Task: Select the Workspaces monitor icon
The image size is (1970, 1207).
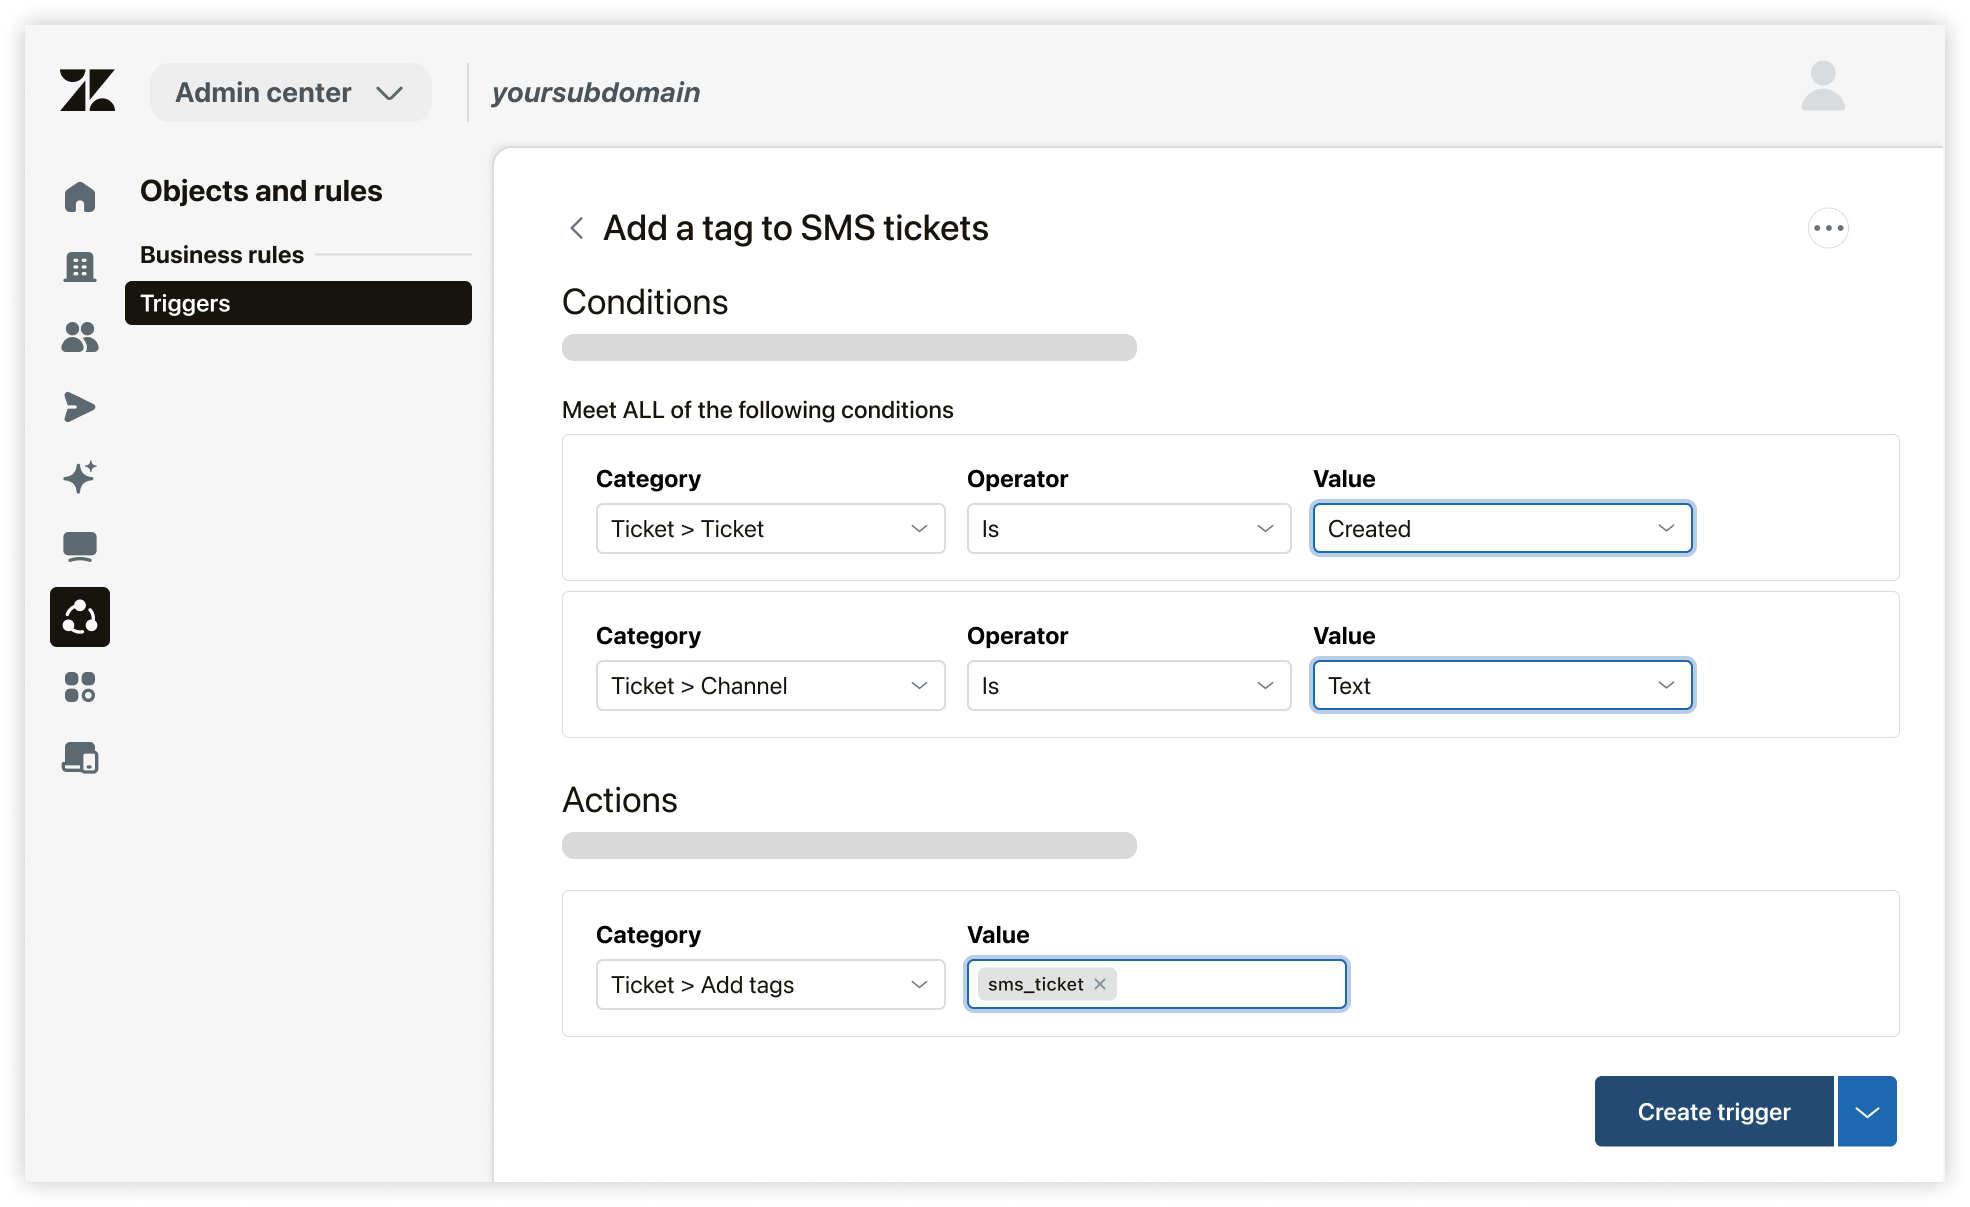Action: click(80, 546)
